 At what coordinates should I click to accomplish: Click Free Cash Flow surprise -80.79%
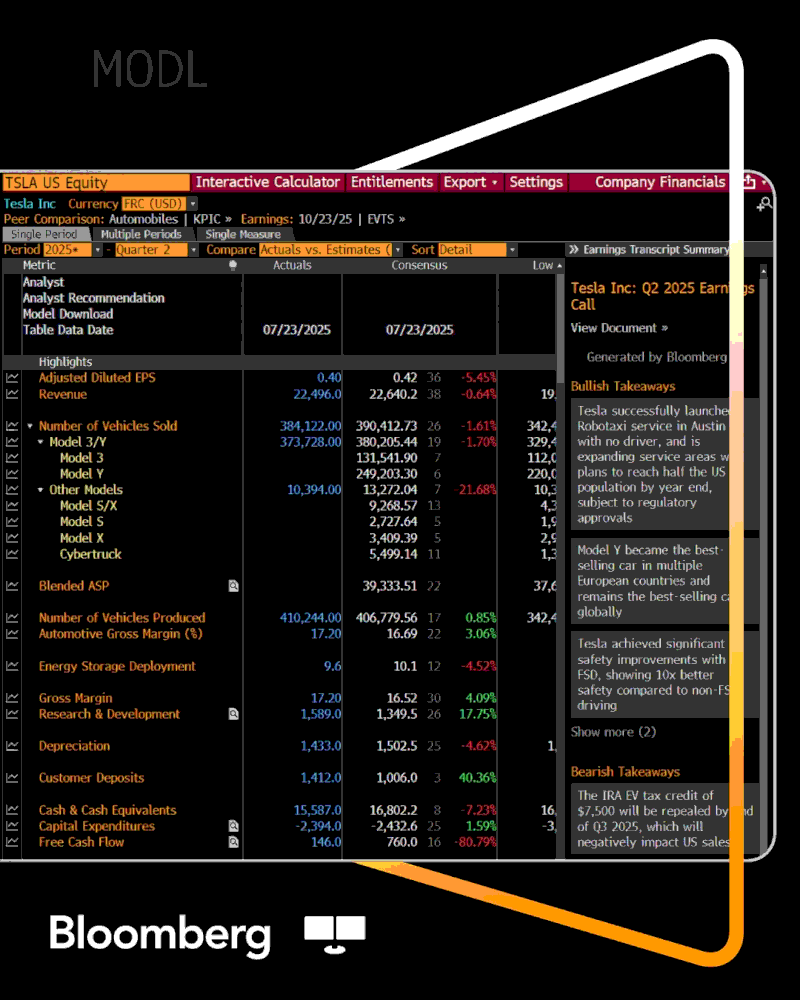(x=475, y=842)
